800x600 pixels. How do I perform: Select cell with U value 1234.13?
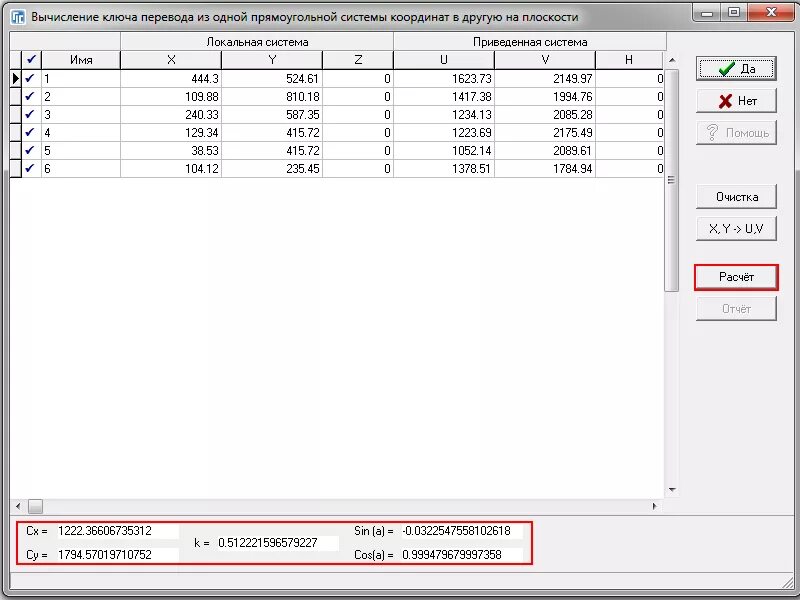(443, 114)
